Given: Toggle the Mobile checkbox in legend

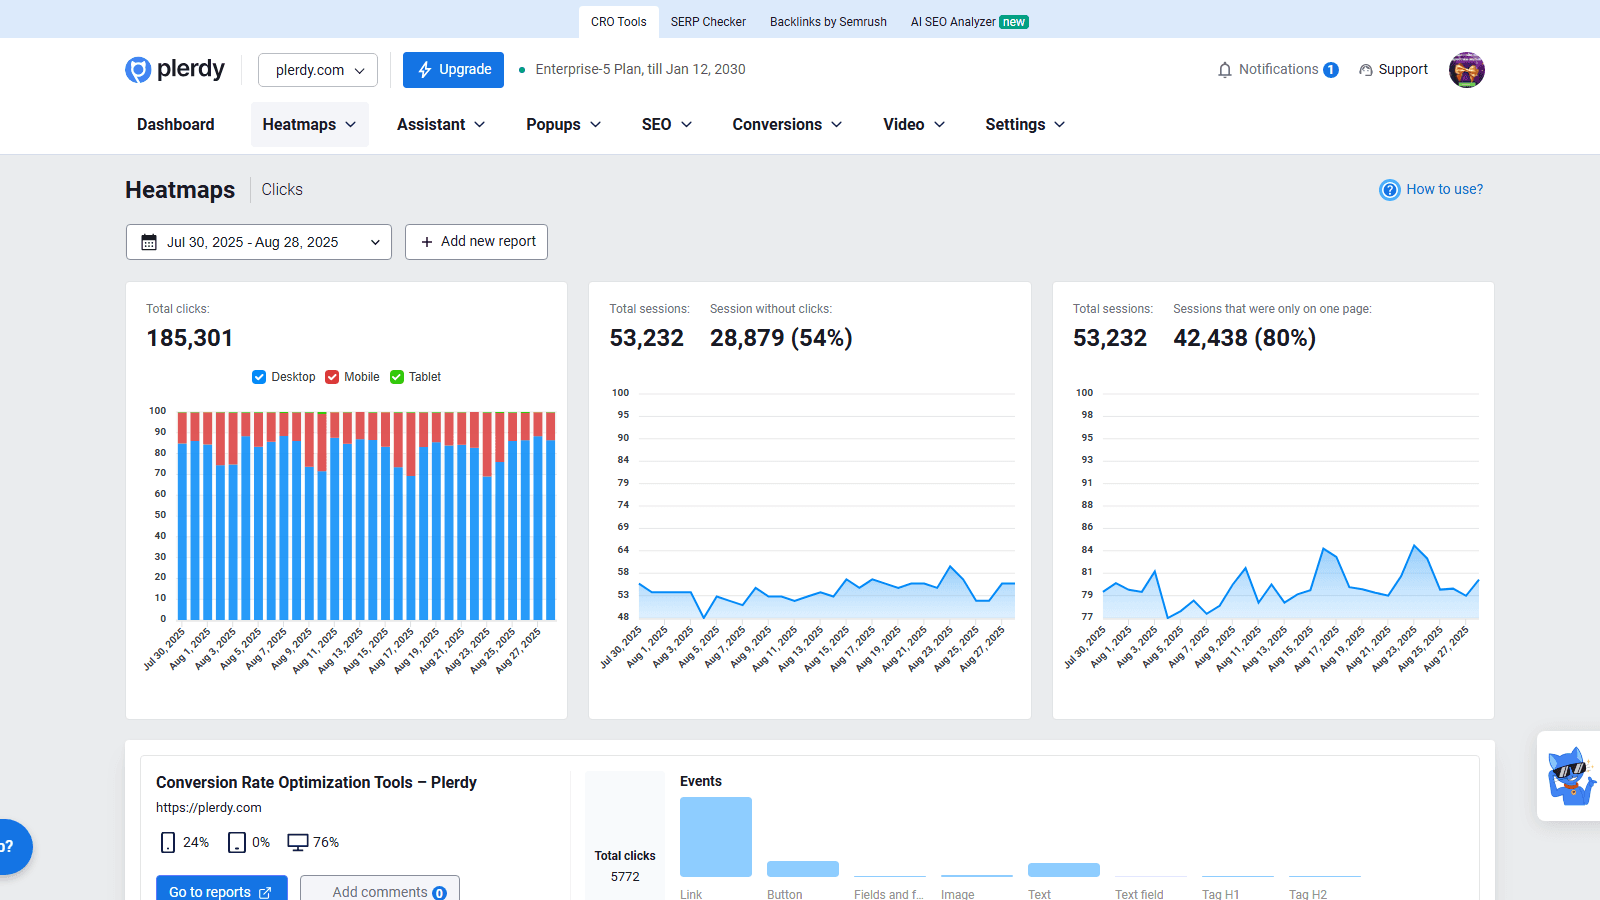Looking at the screenshot, I should tap(332, 377).
